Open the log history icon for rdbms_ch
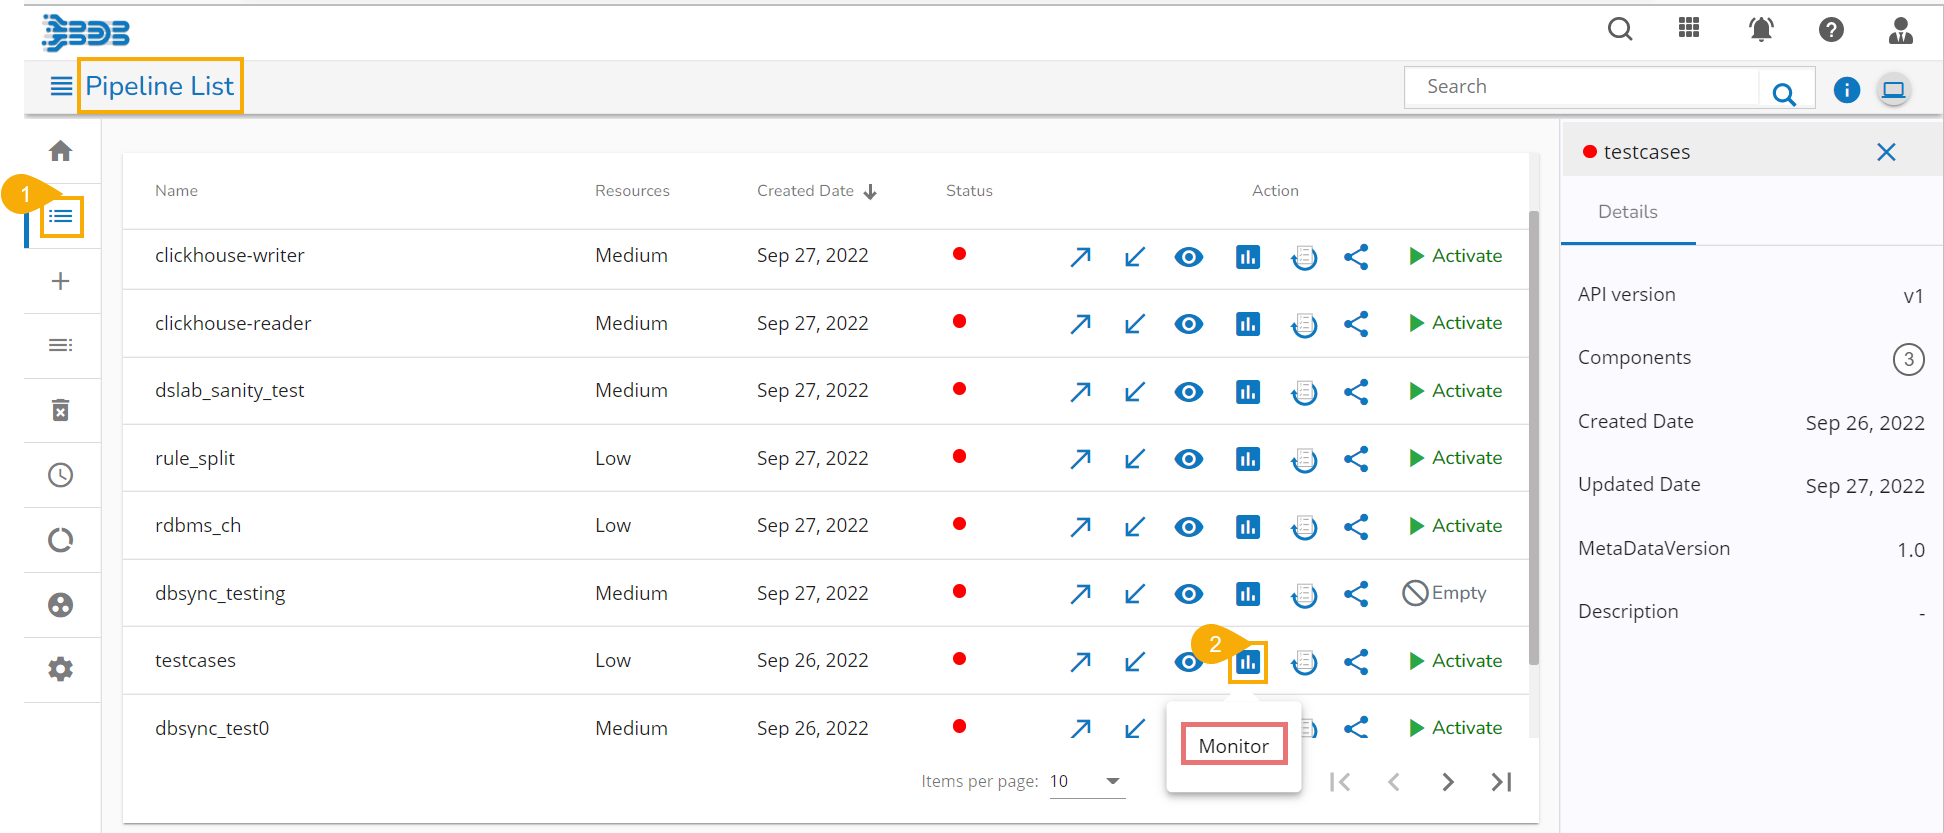This screenshot has height=833, width=1944. 1303,527
